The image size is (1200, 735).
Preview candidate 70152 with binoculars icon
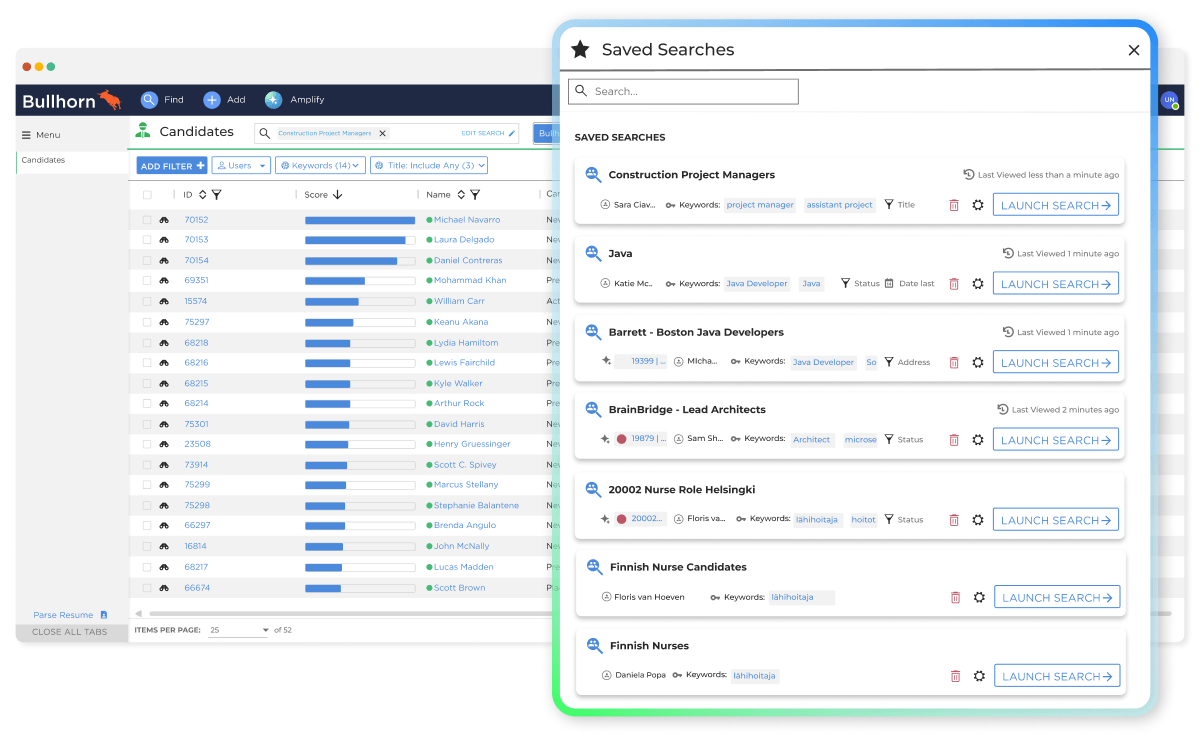click(164, 220)
